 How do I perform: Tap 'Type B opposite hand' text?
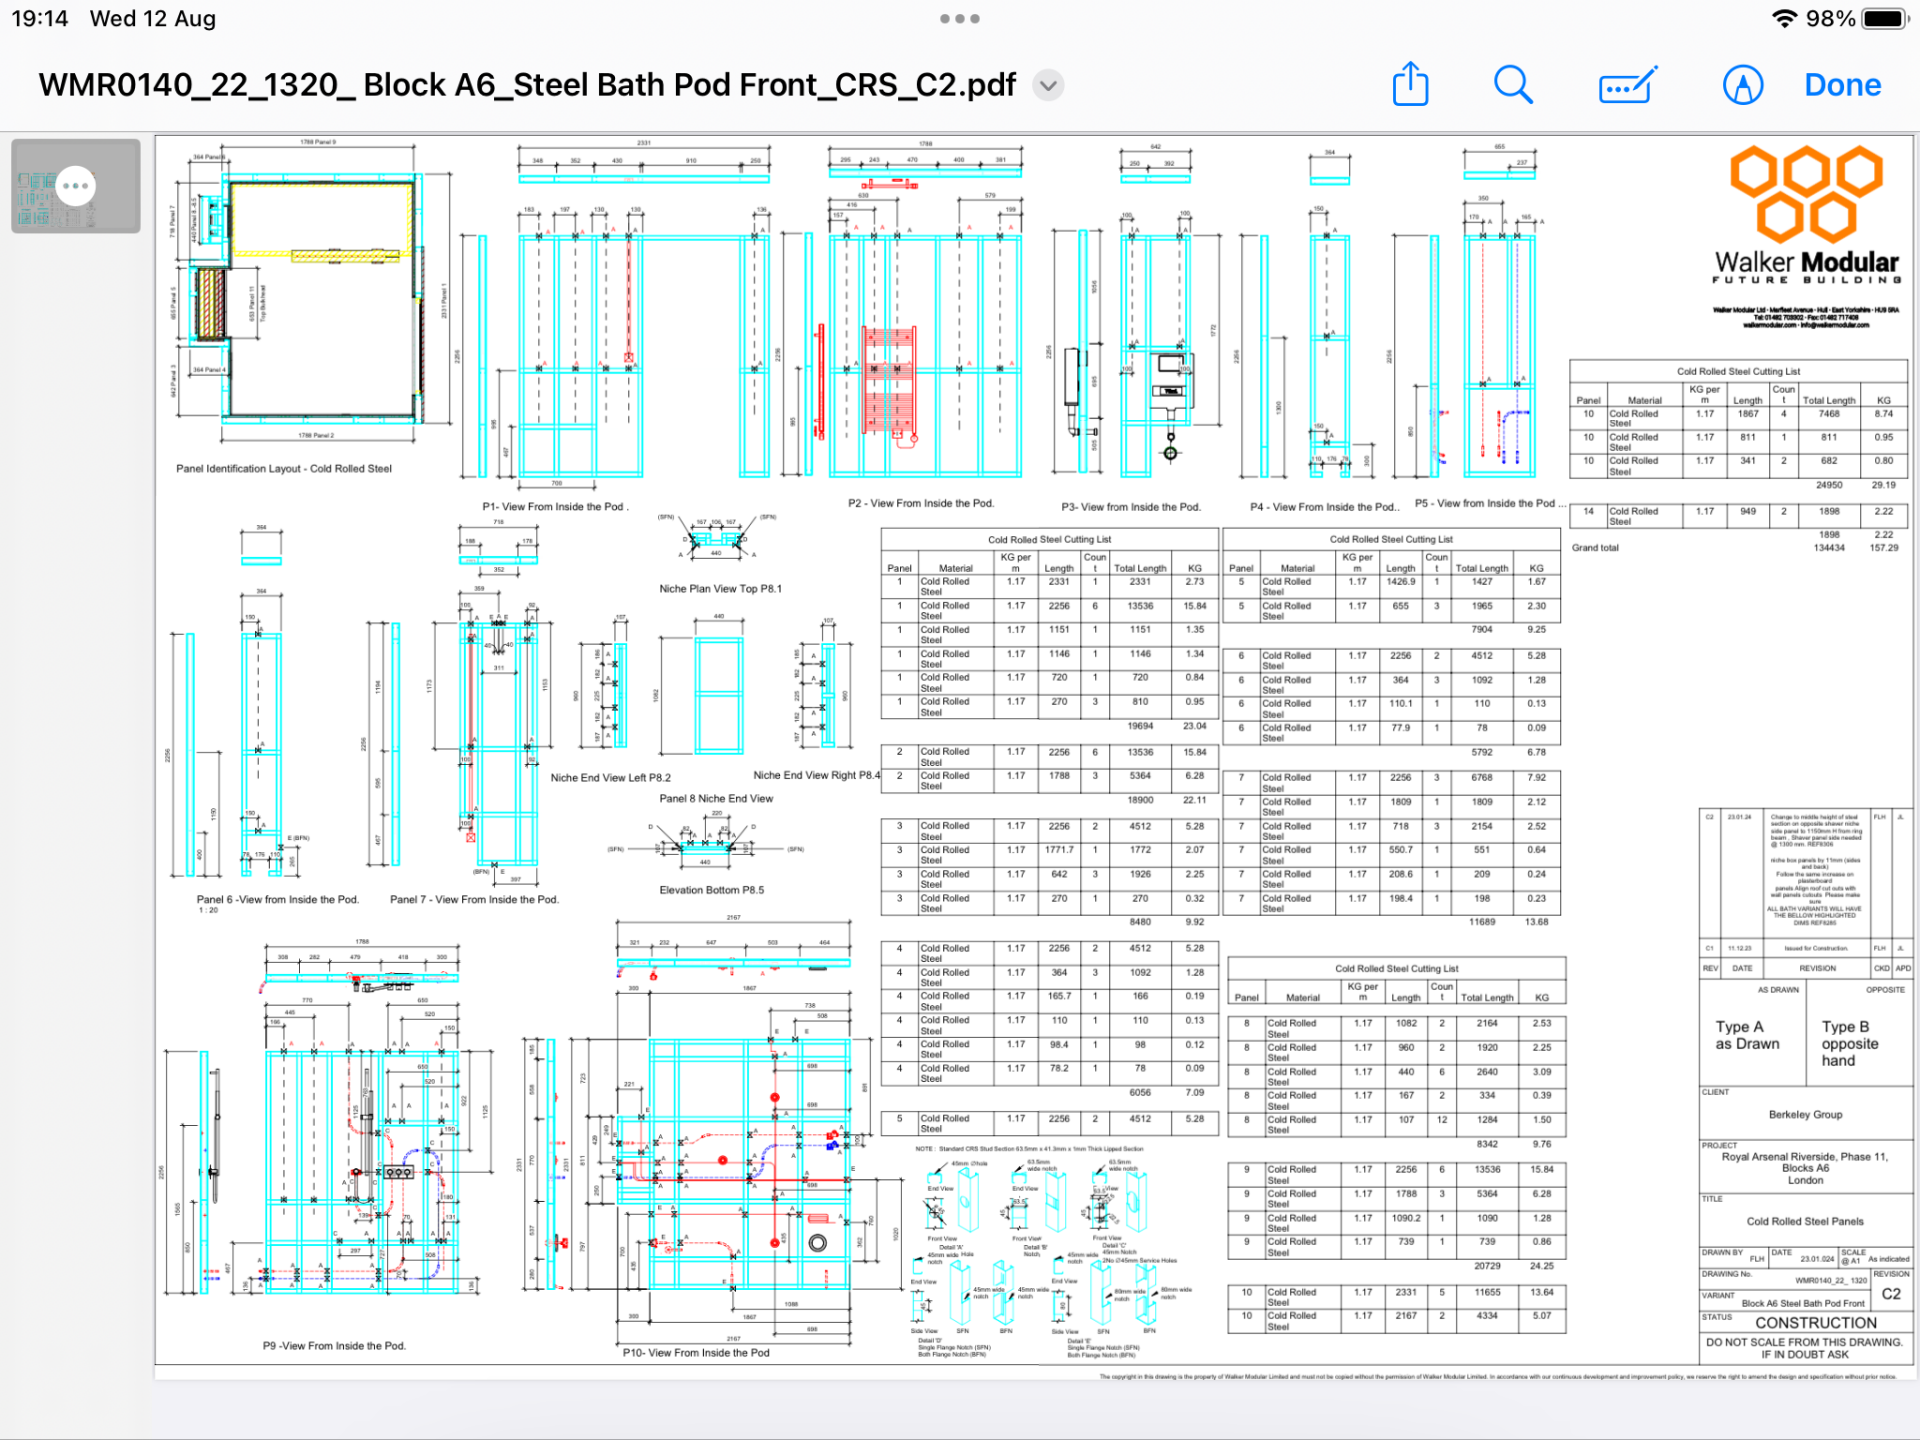tap(1850, 1043)
